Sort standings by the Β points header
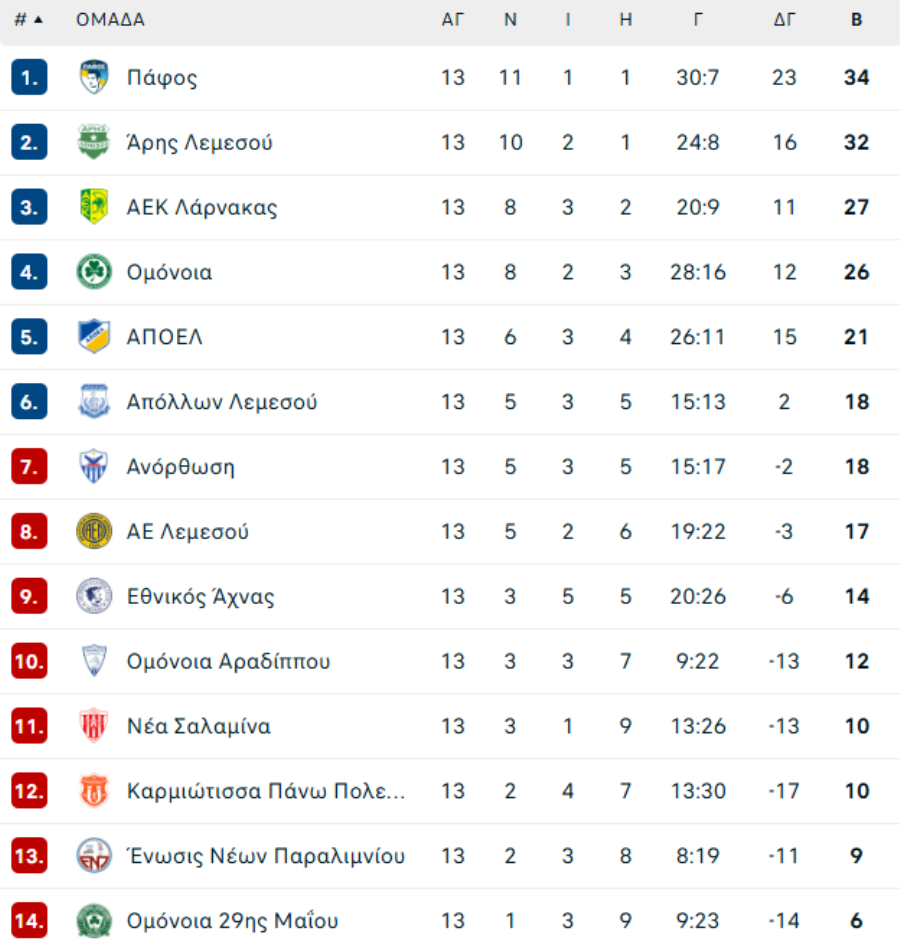The width and height of the screenshot is (900, 947). pos(857,19)
